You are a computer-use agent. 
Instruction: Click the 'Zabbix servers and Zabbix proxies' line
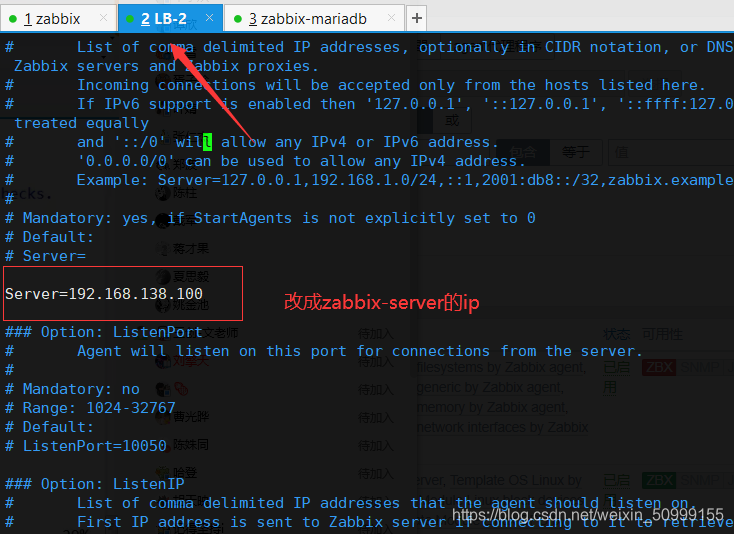click(167, 66)
